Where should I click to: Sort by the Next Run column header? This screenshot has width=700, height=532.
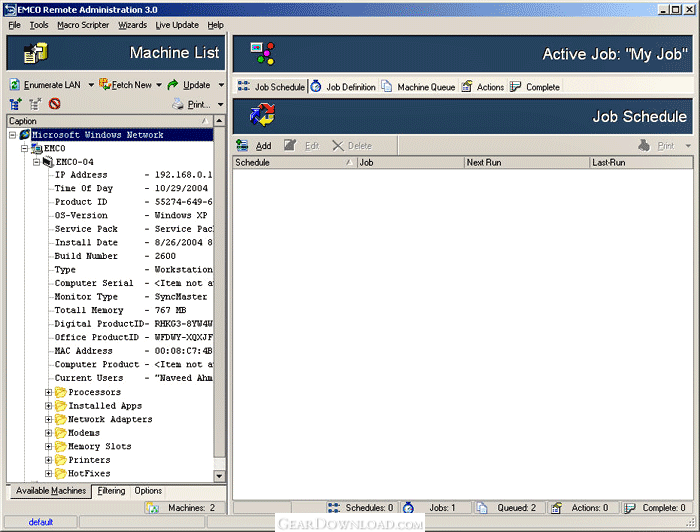tap(527, 162)
